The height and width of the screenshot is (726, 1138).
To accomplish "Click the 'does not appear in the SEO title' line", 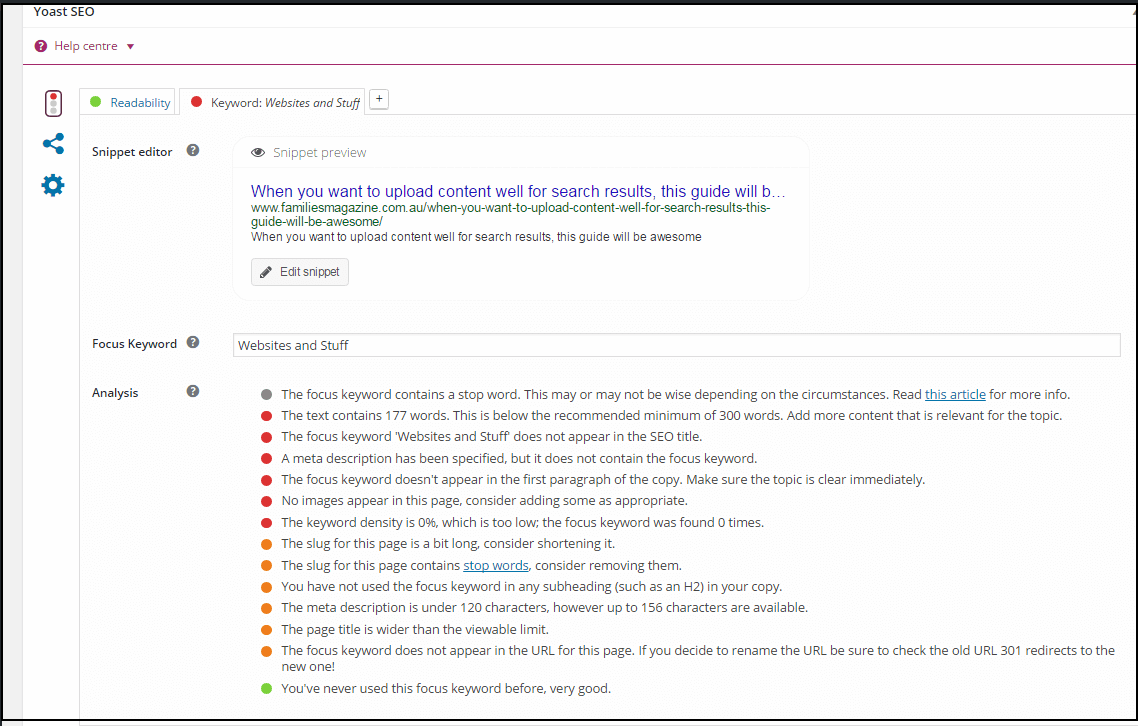I will 491,436.
